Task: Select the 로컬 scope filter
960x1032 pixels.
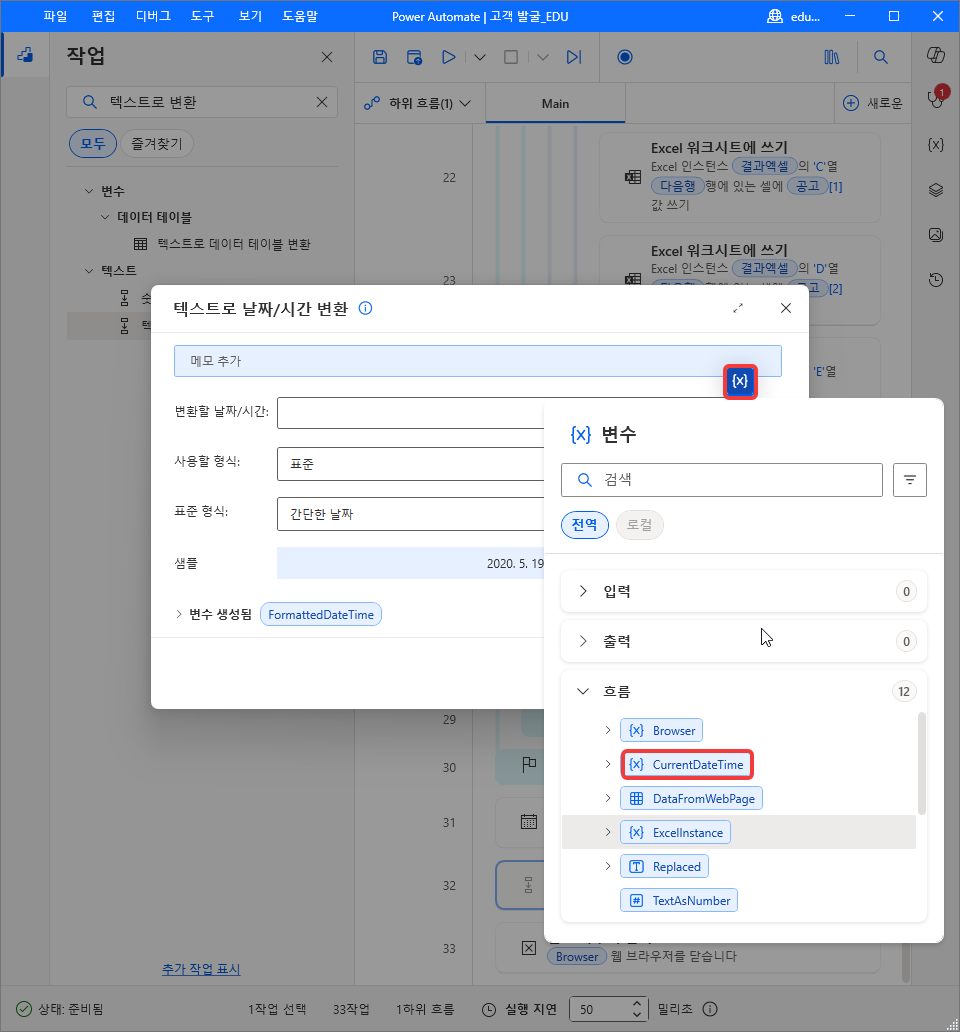Action: pos(640,525)
